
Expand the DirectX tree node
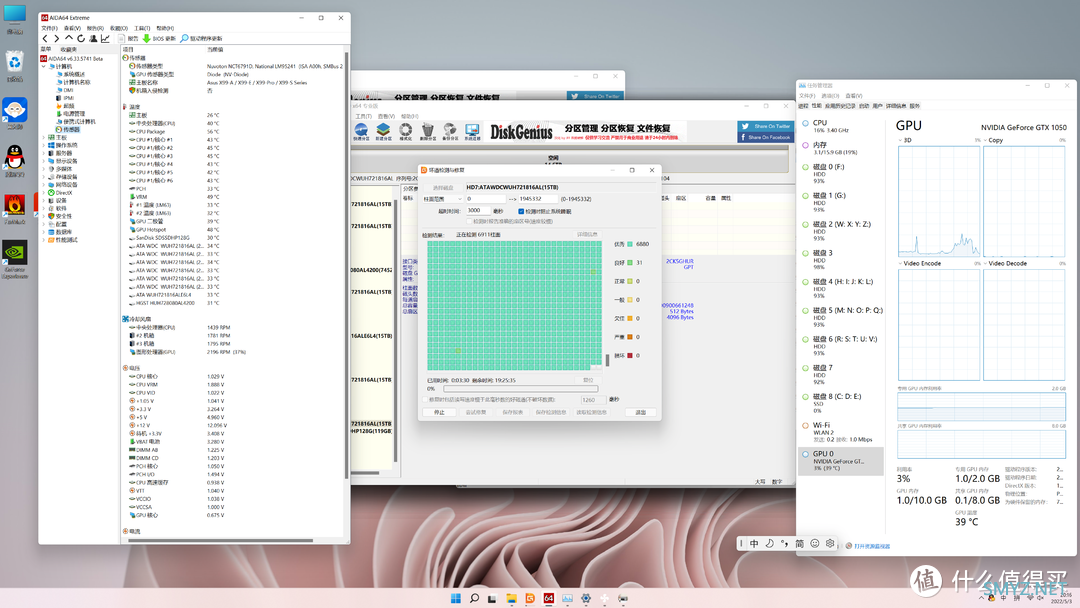pyautogui.click(x=44, y=193)
